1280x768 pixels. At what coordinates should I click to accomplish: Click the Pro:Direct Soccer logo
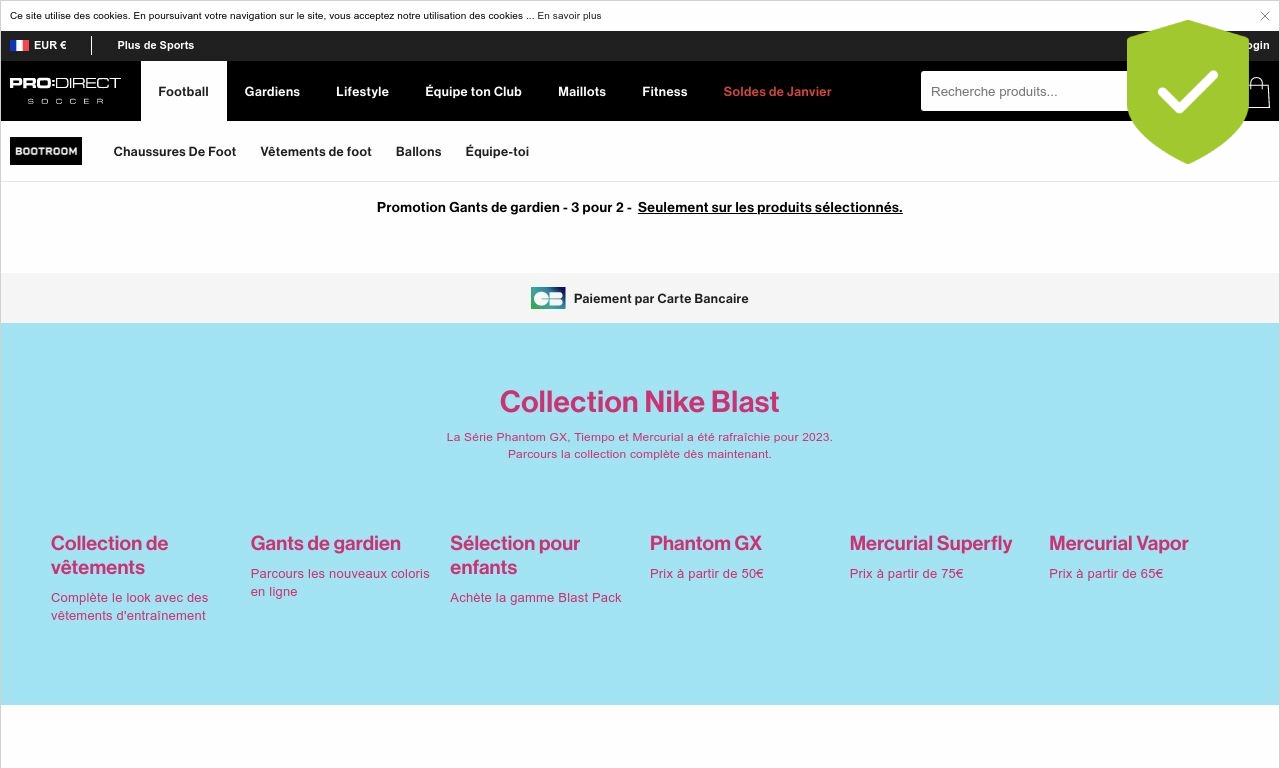tap(65, 90)
